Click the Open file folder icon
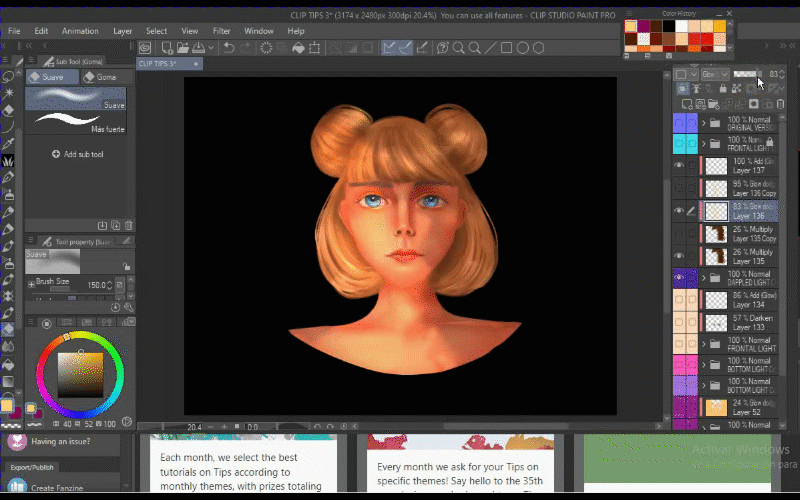Viewport: 800px width, 500px height. [x=183, y=48]
